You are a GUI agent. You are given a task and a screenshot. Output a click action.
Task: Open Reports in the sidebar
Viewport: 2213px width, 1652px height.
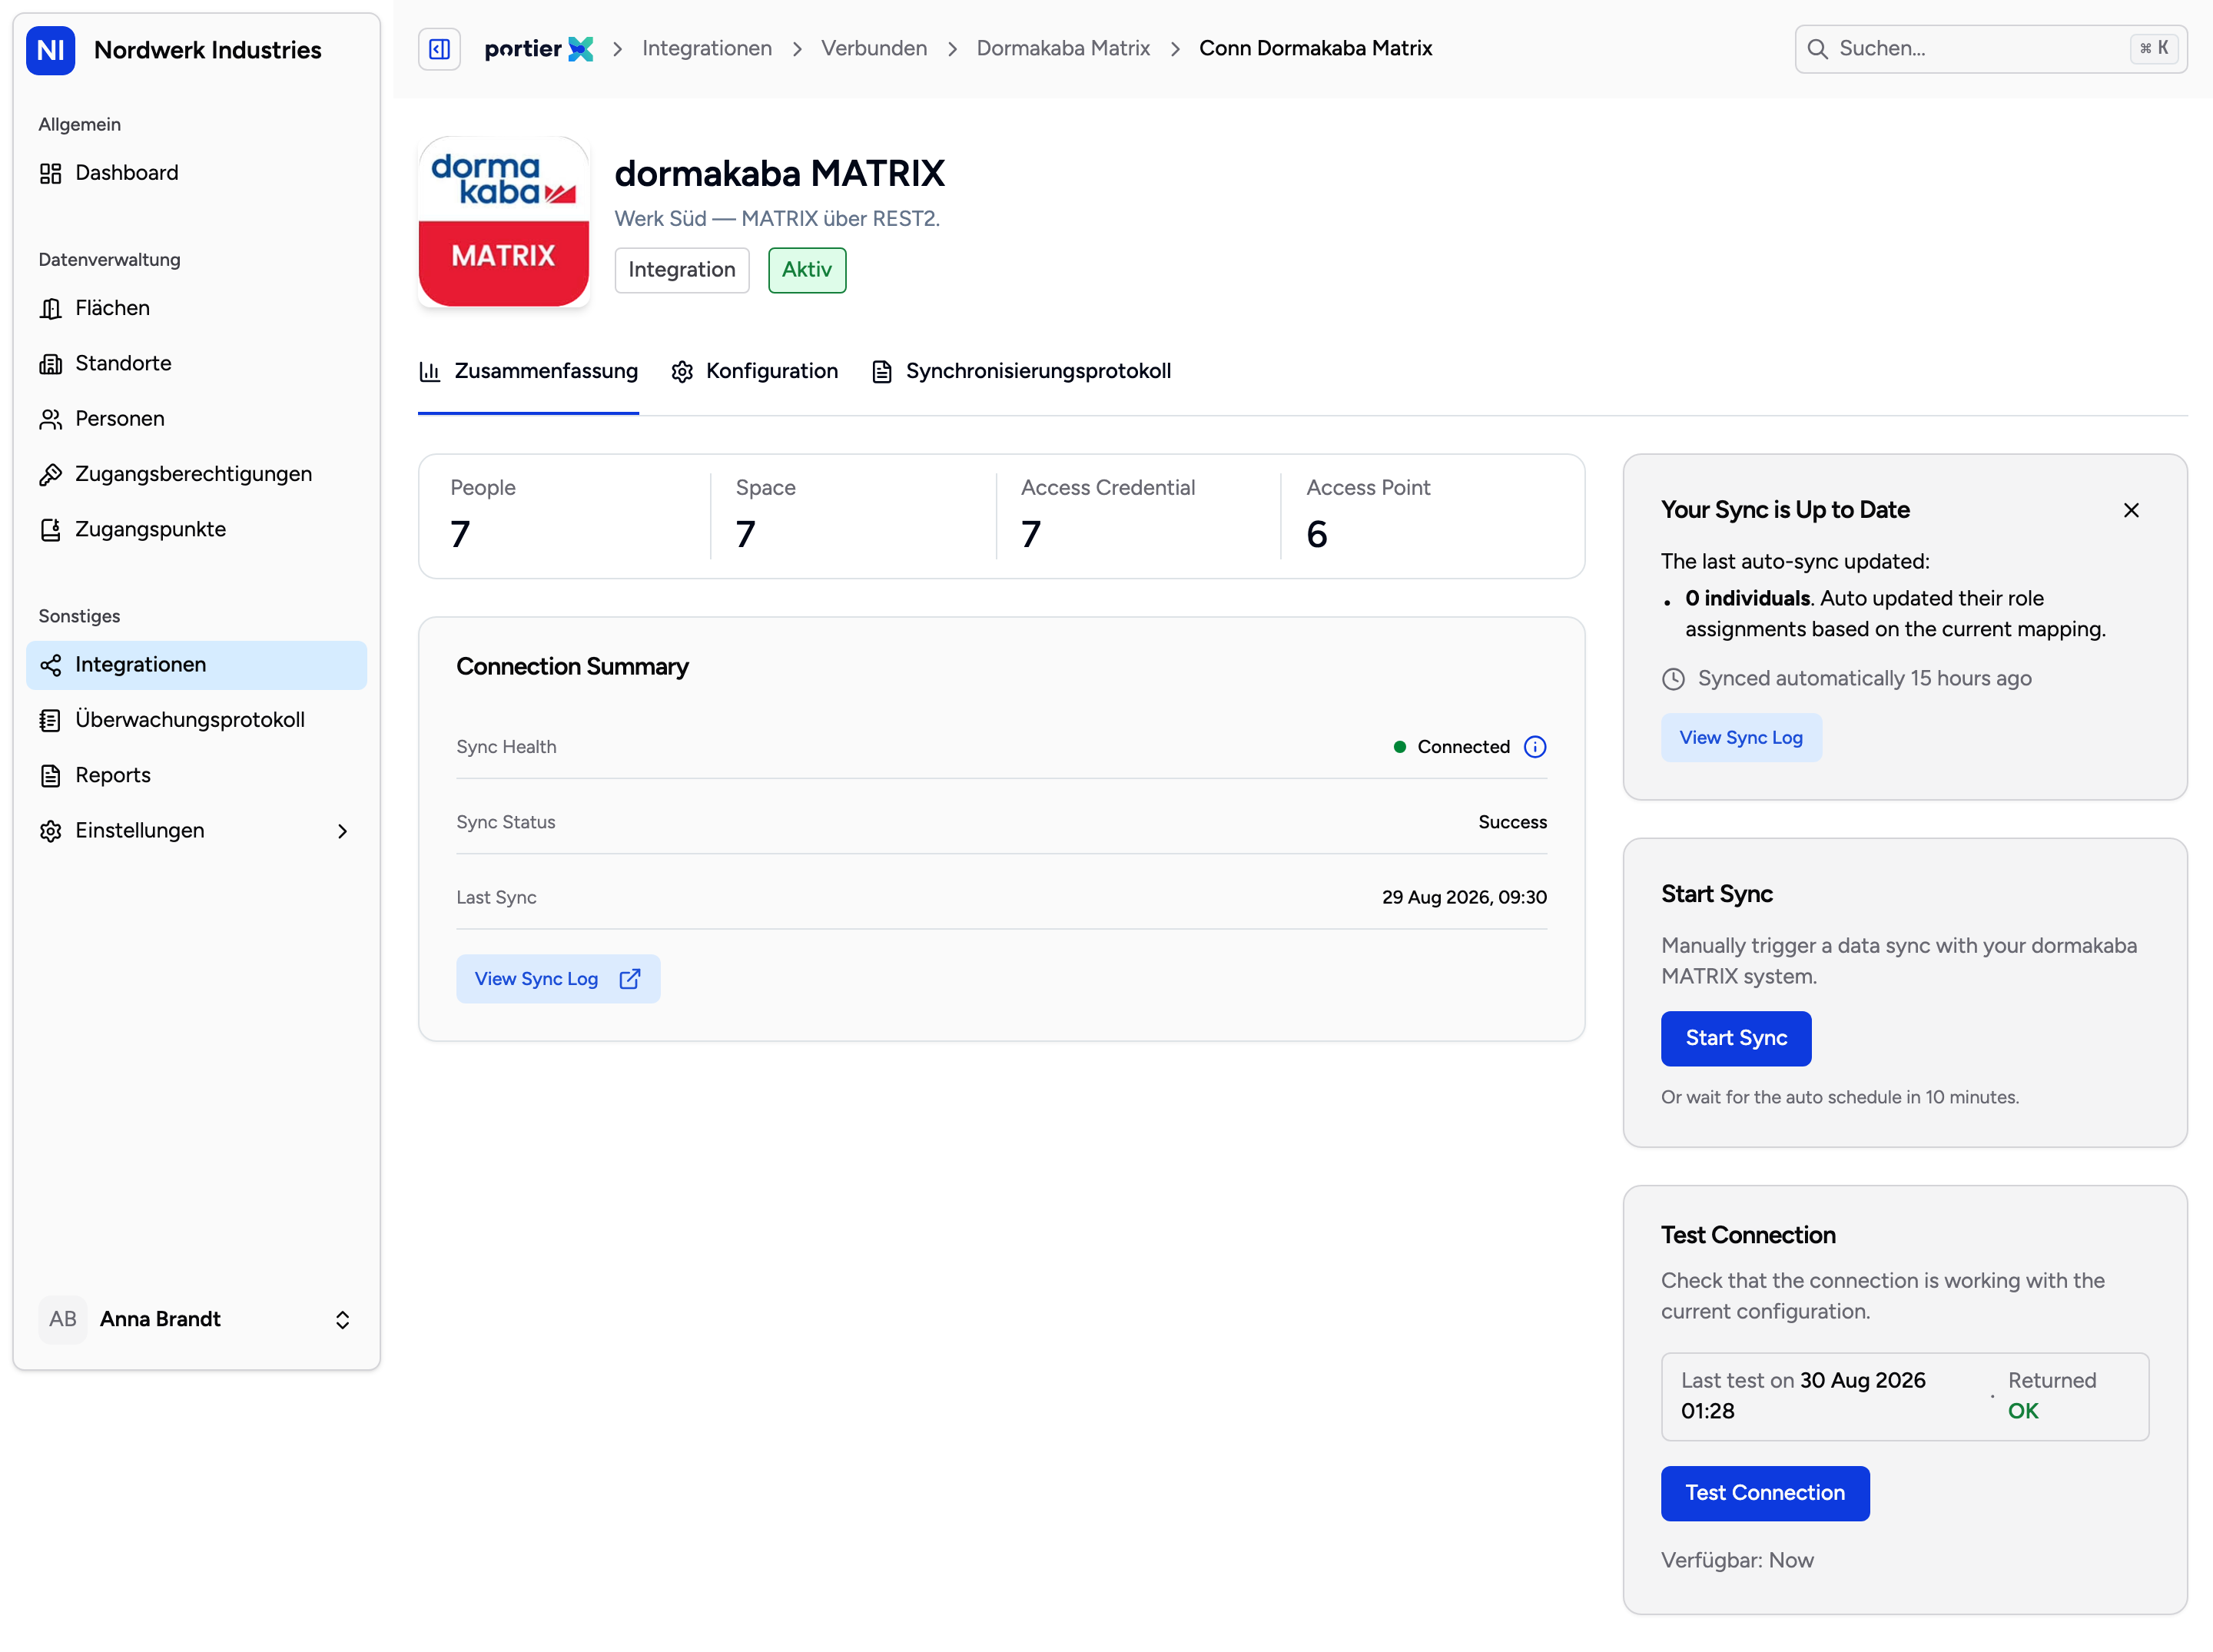(196, 776)
